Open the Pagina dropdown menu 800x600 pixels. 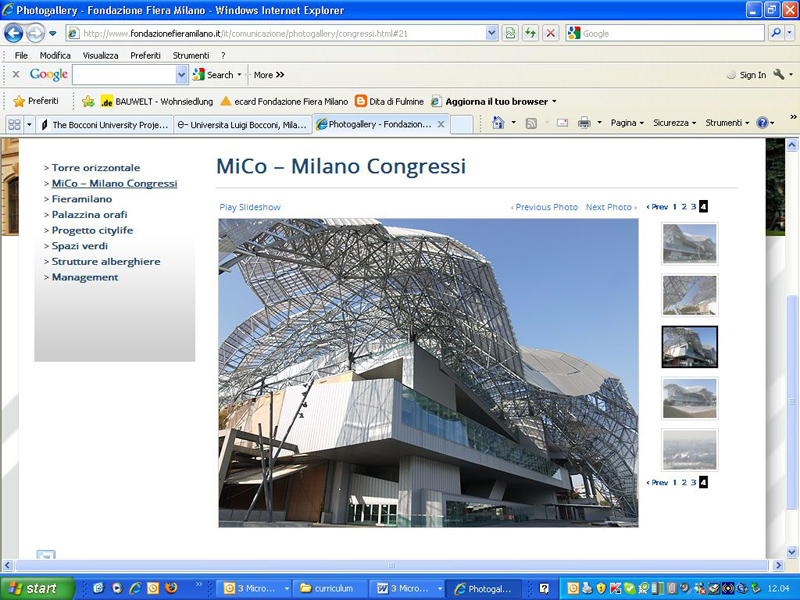(x=627, y=123)
